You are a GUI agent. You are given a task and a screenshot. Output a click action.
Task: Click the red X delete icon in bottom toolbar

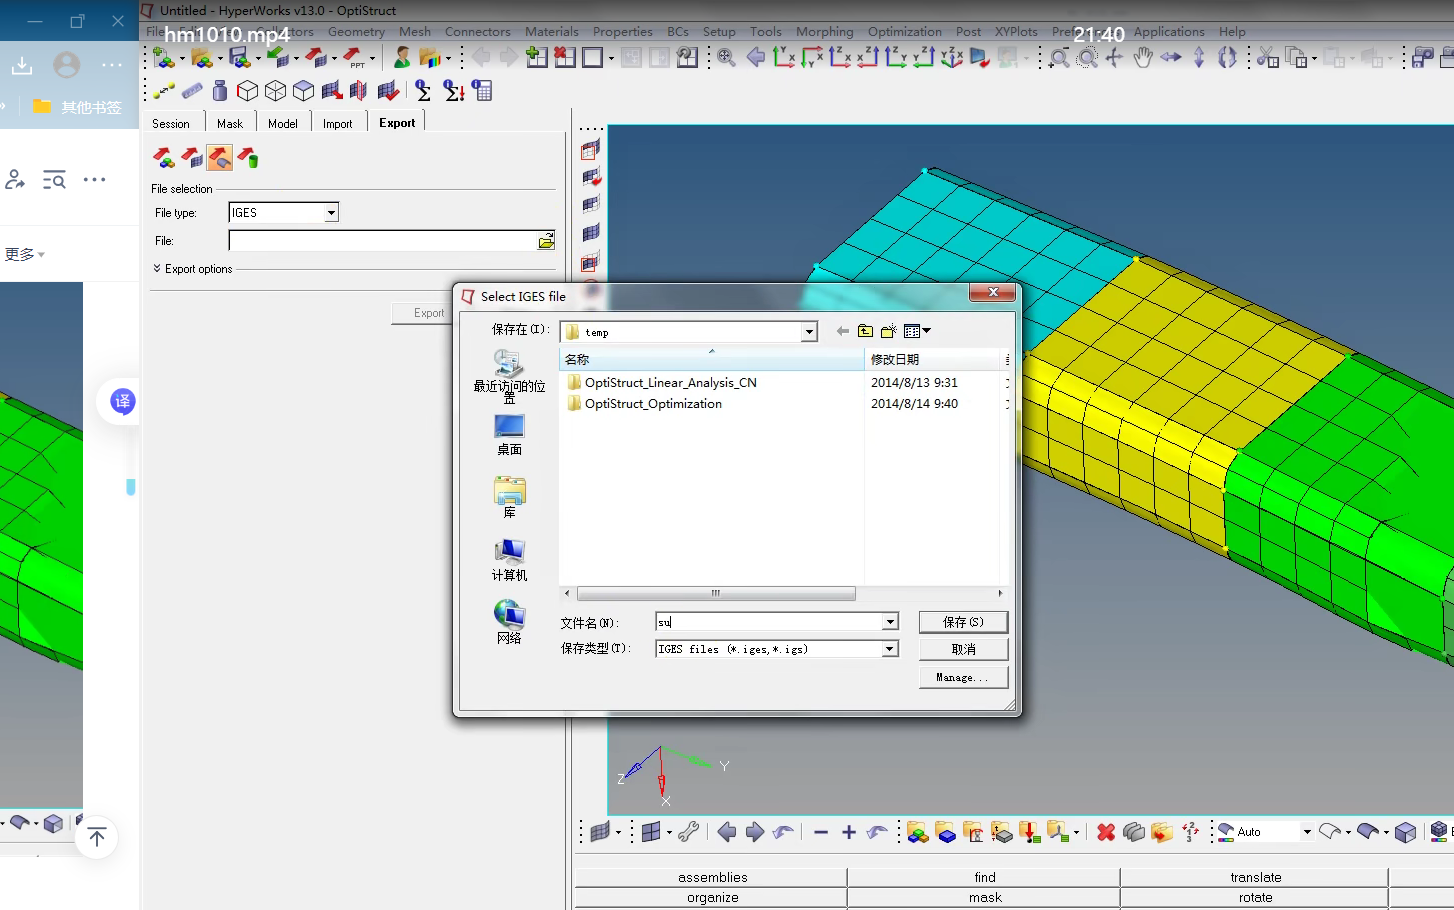(x=1105, y=831)
